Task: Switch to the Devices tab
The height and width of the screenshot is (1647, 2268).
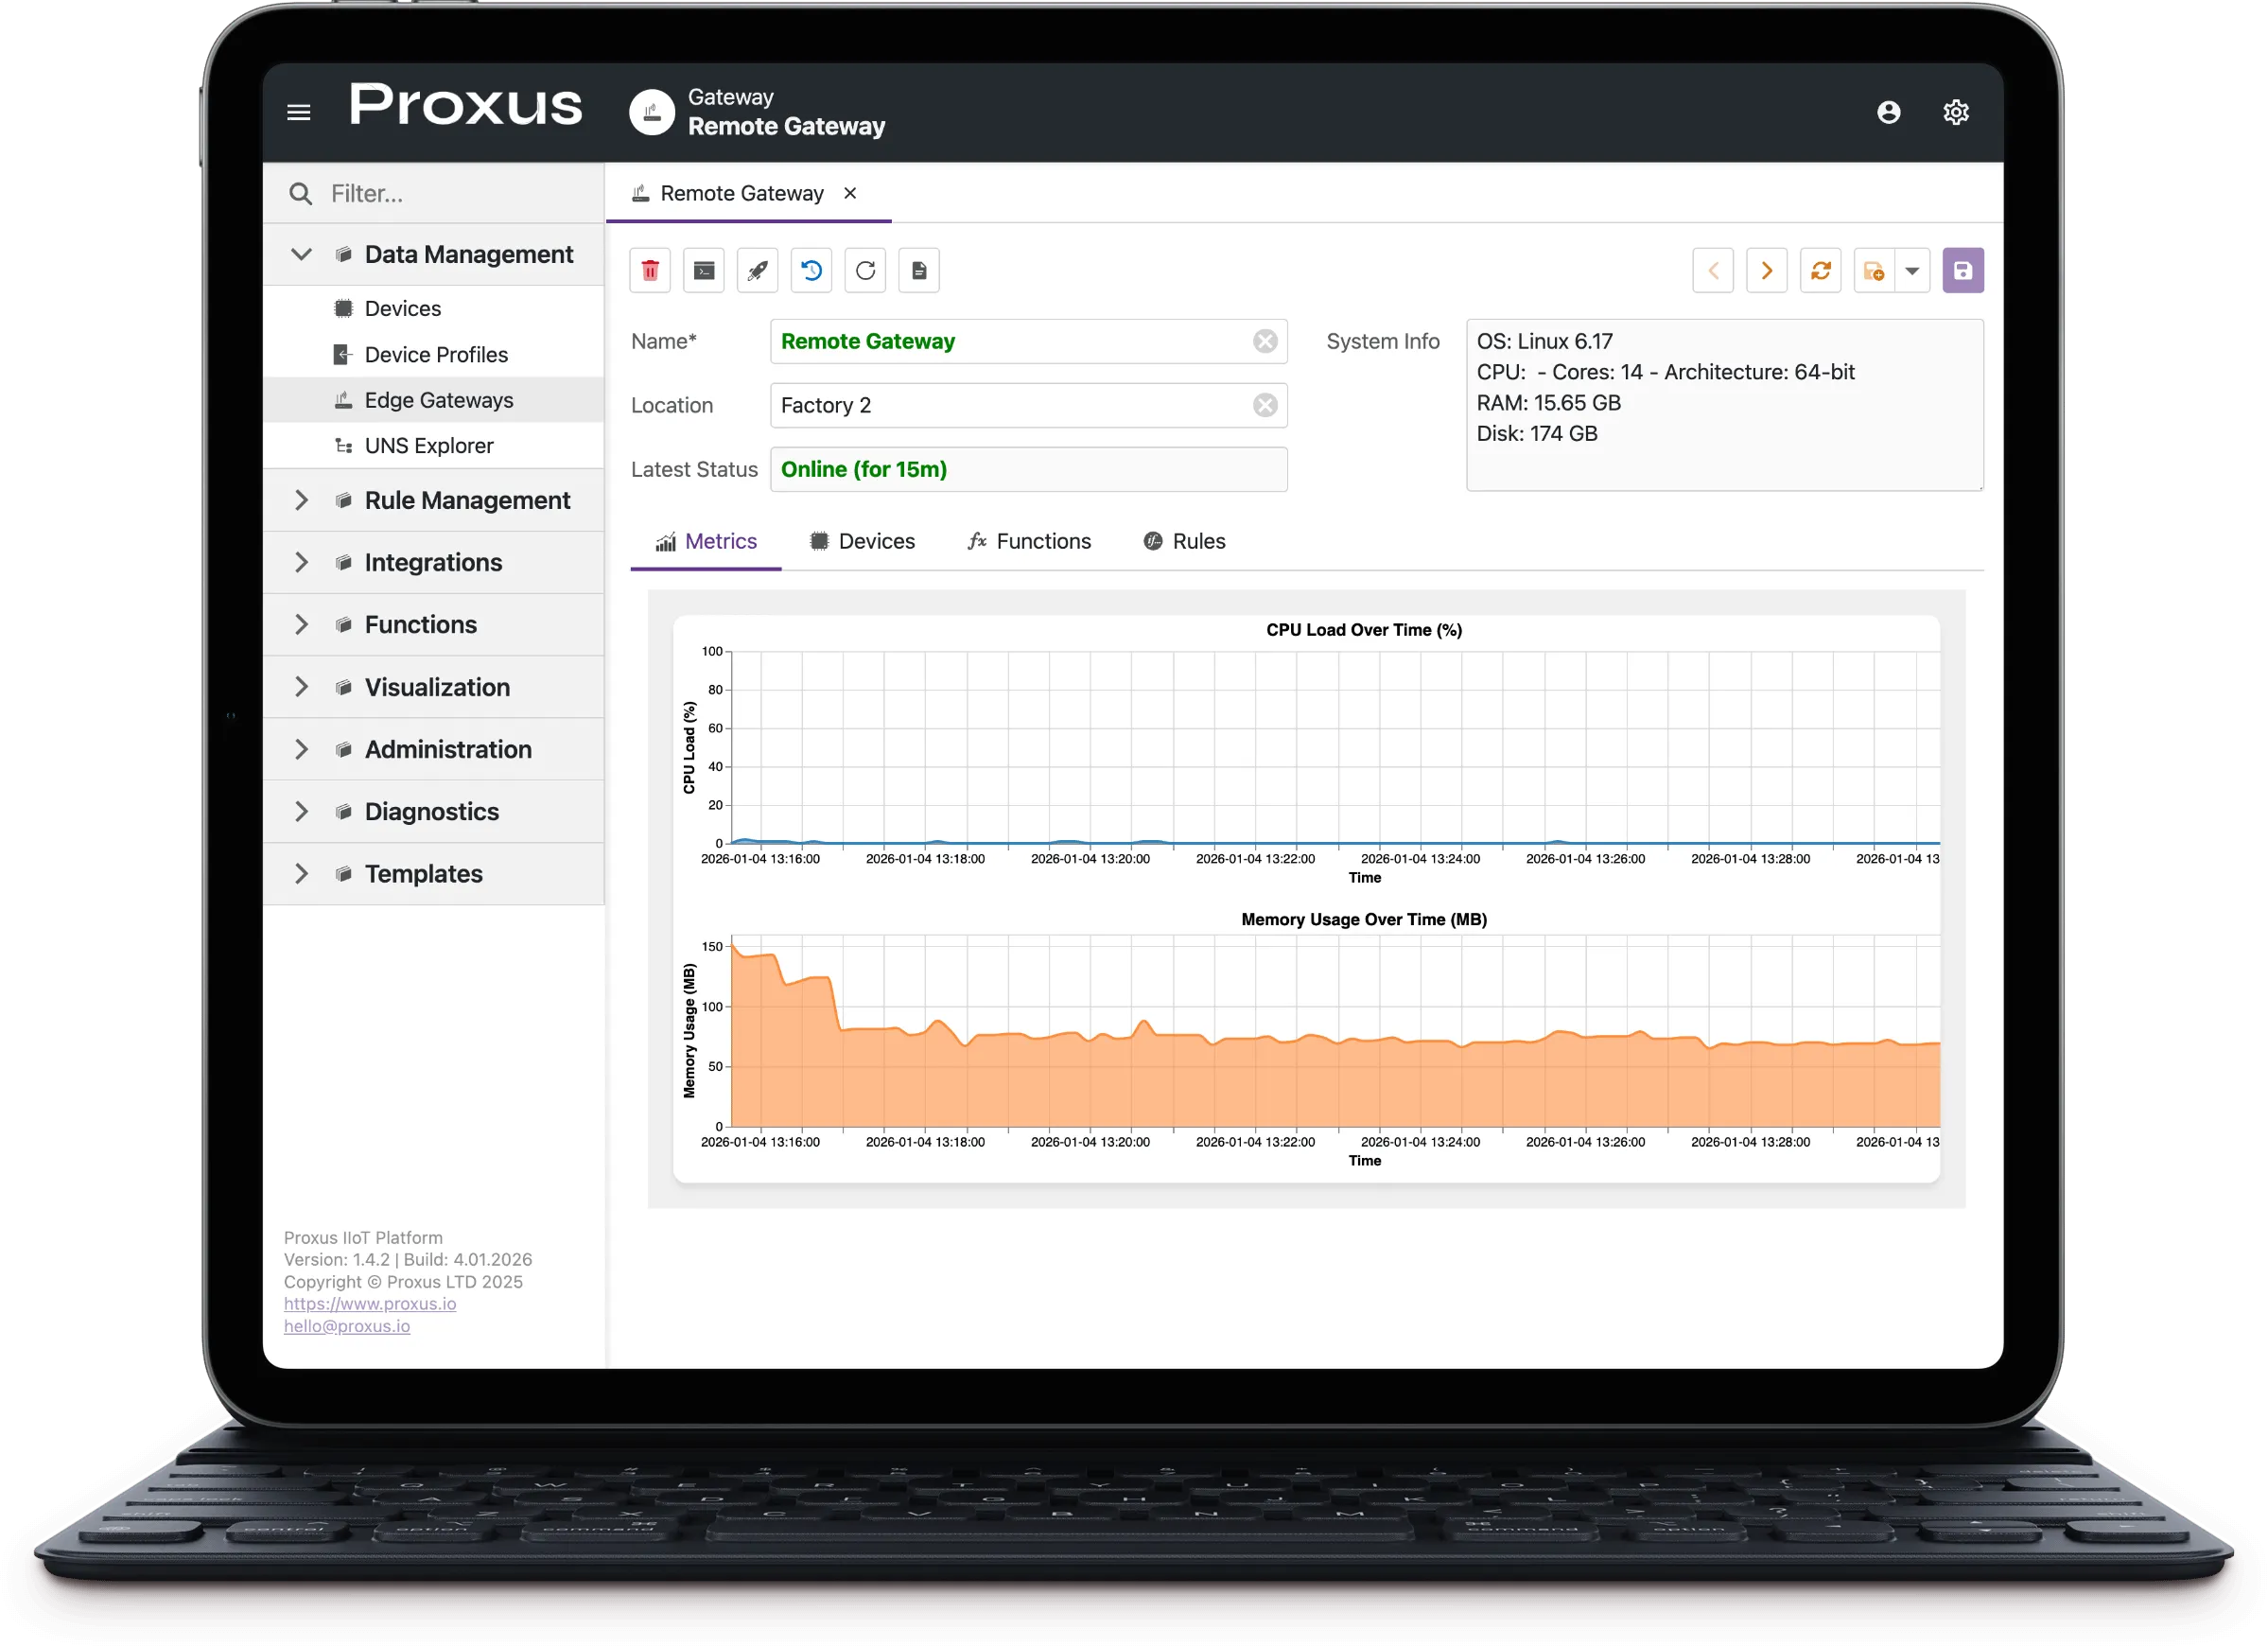Action: click(863, 541)
